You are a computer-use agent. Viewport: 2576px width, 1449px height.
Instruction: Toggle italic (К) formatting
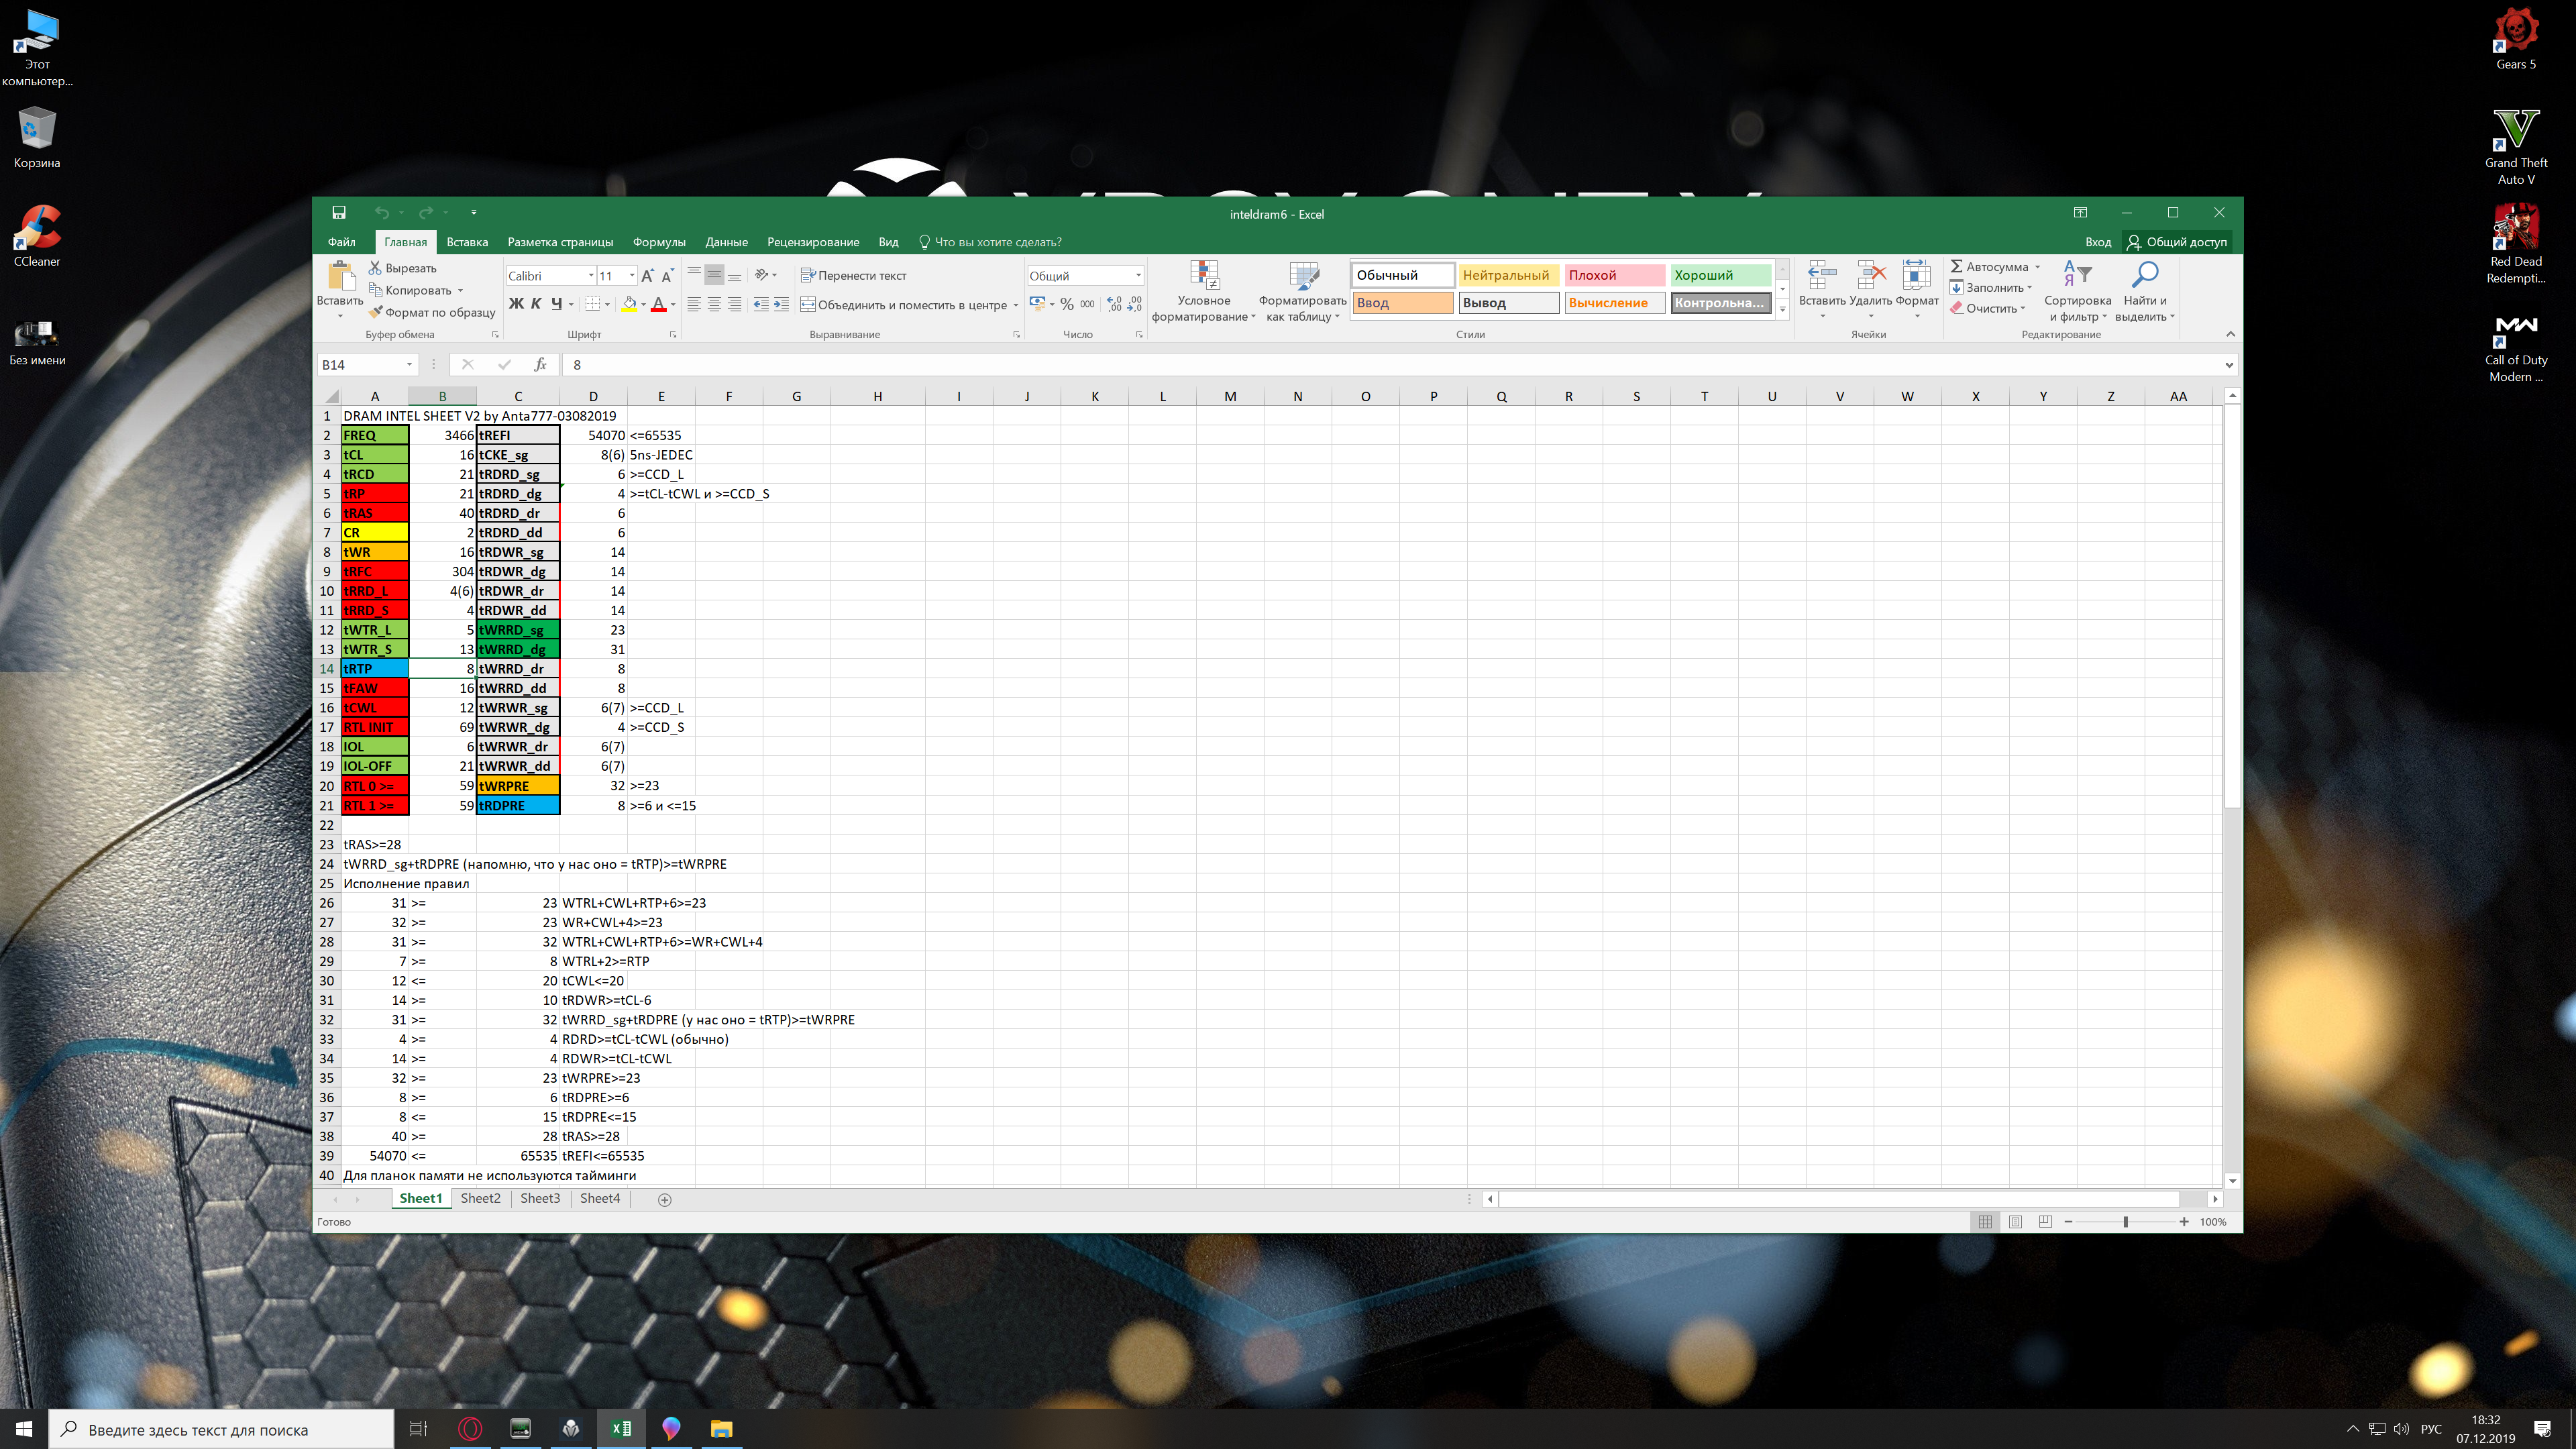click(536, 304)
